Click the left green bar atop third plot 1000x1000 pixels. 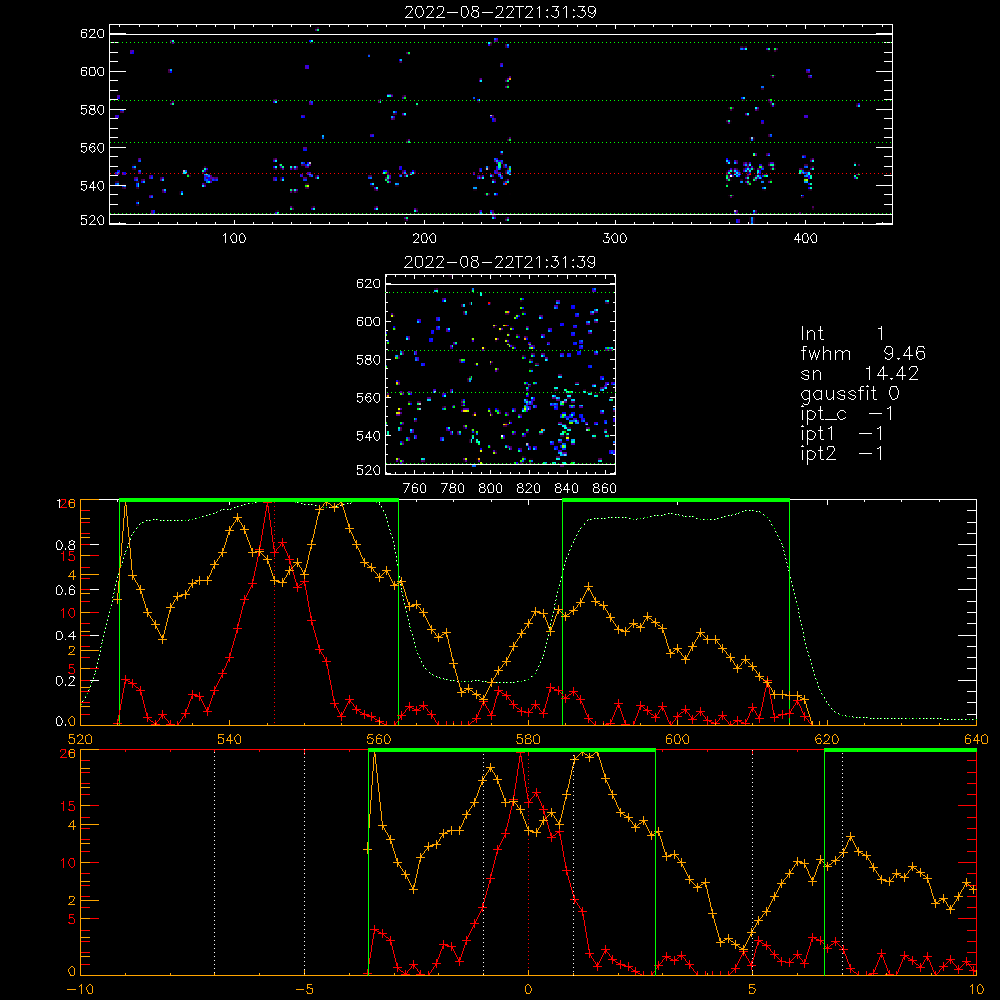click(x=259, y=501)
